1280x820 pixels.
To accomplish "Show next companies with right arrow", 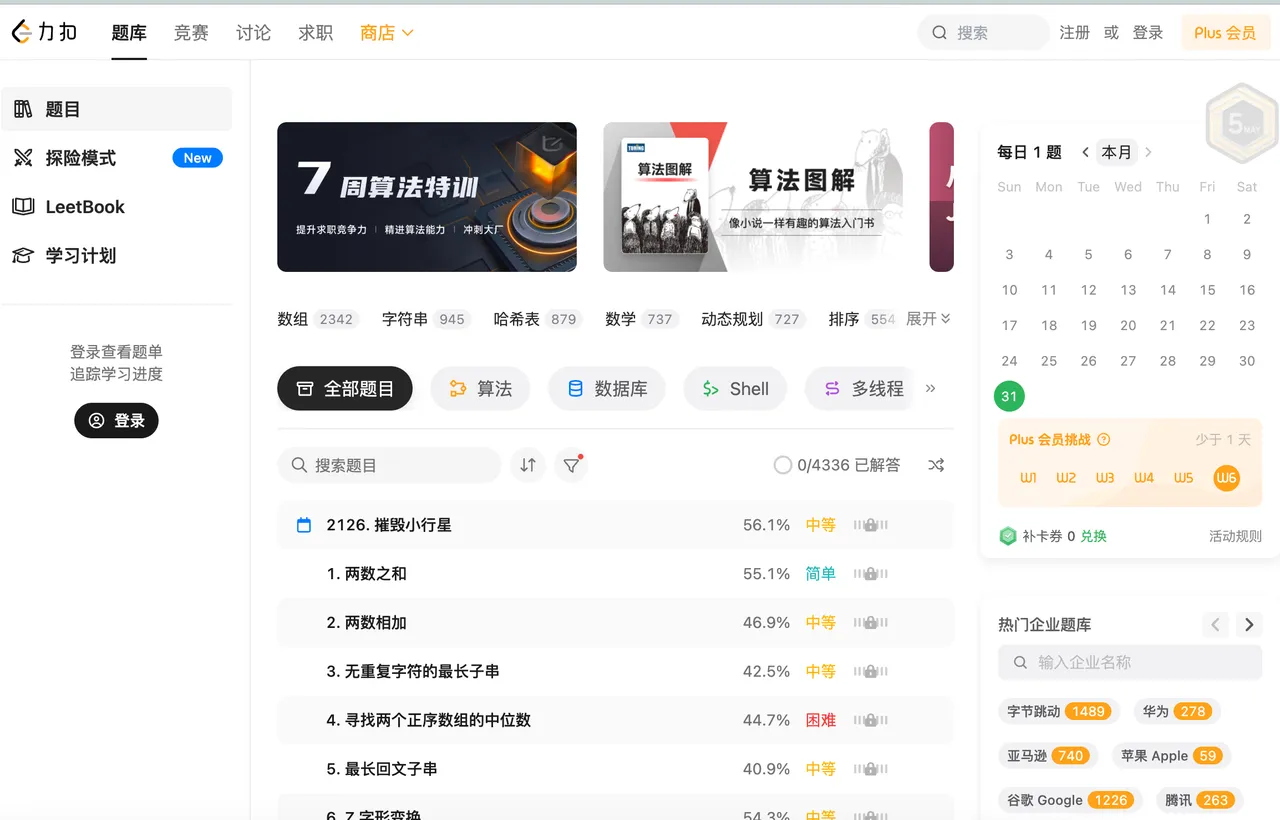I will point(1248,625).
